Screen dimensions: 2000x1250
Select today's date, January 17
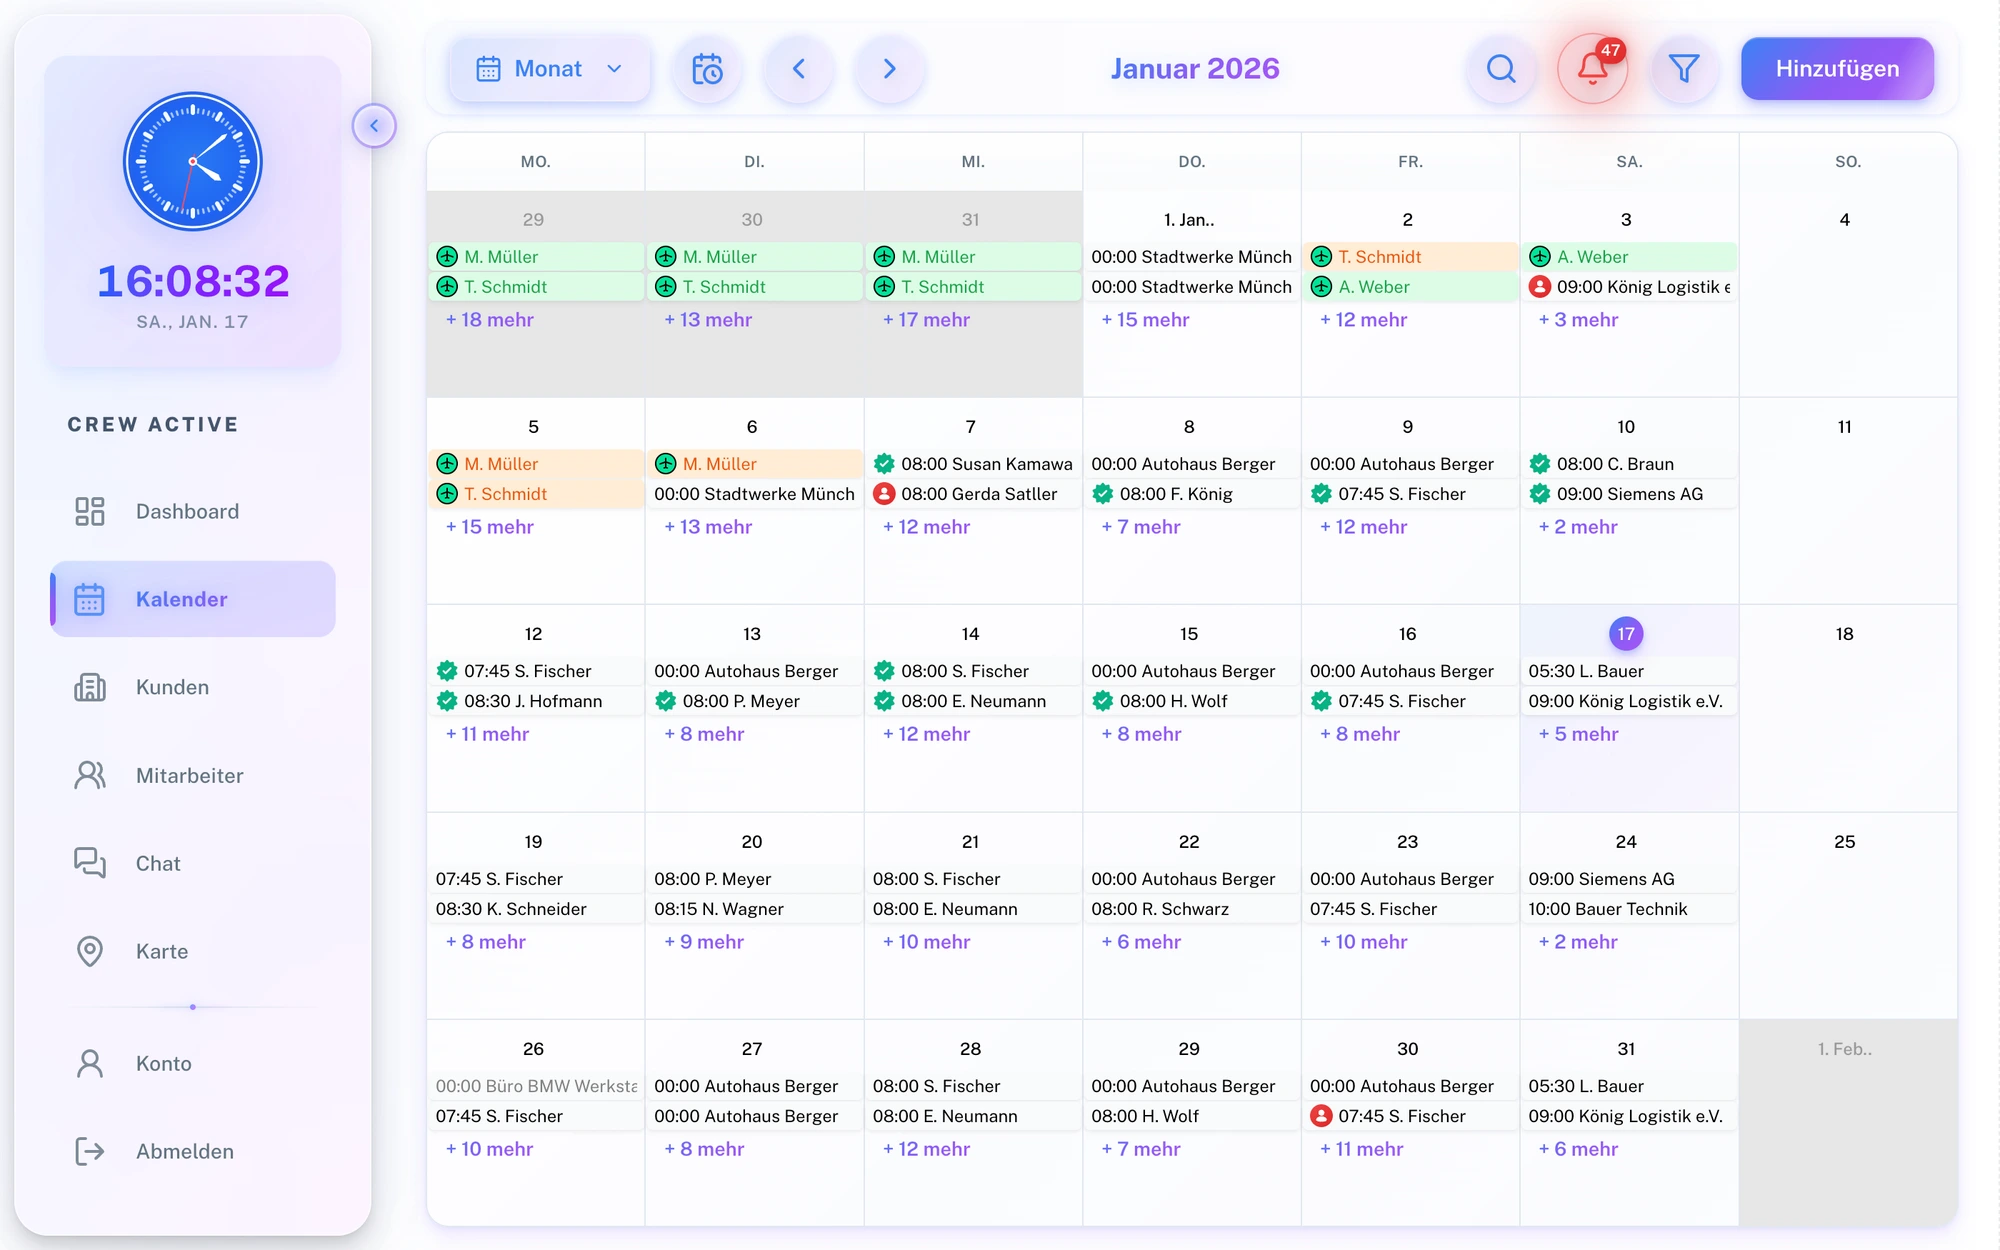pos(1626,633)
